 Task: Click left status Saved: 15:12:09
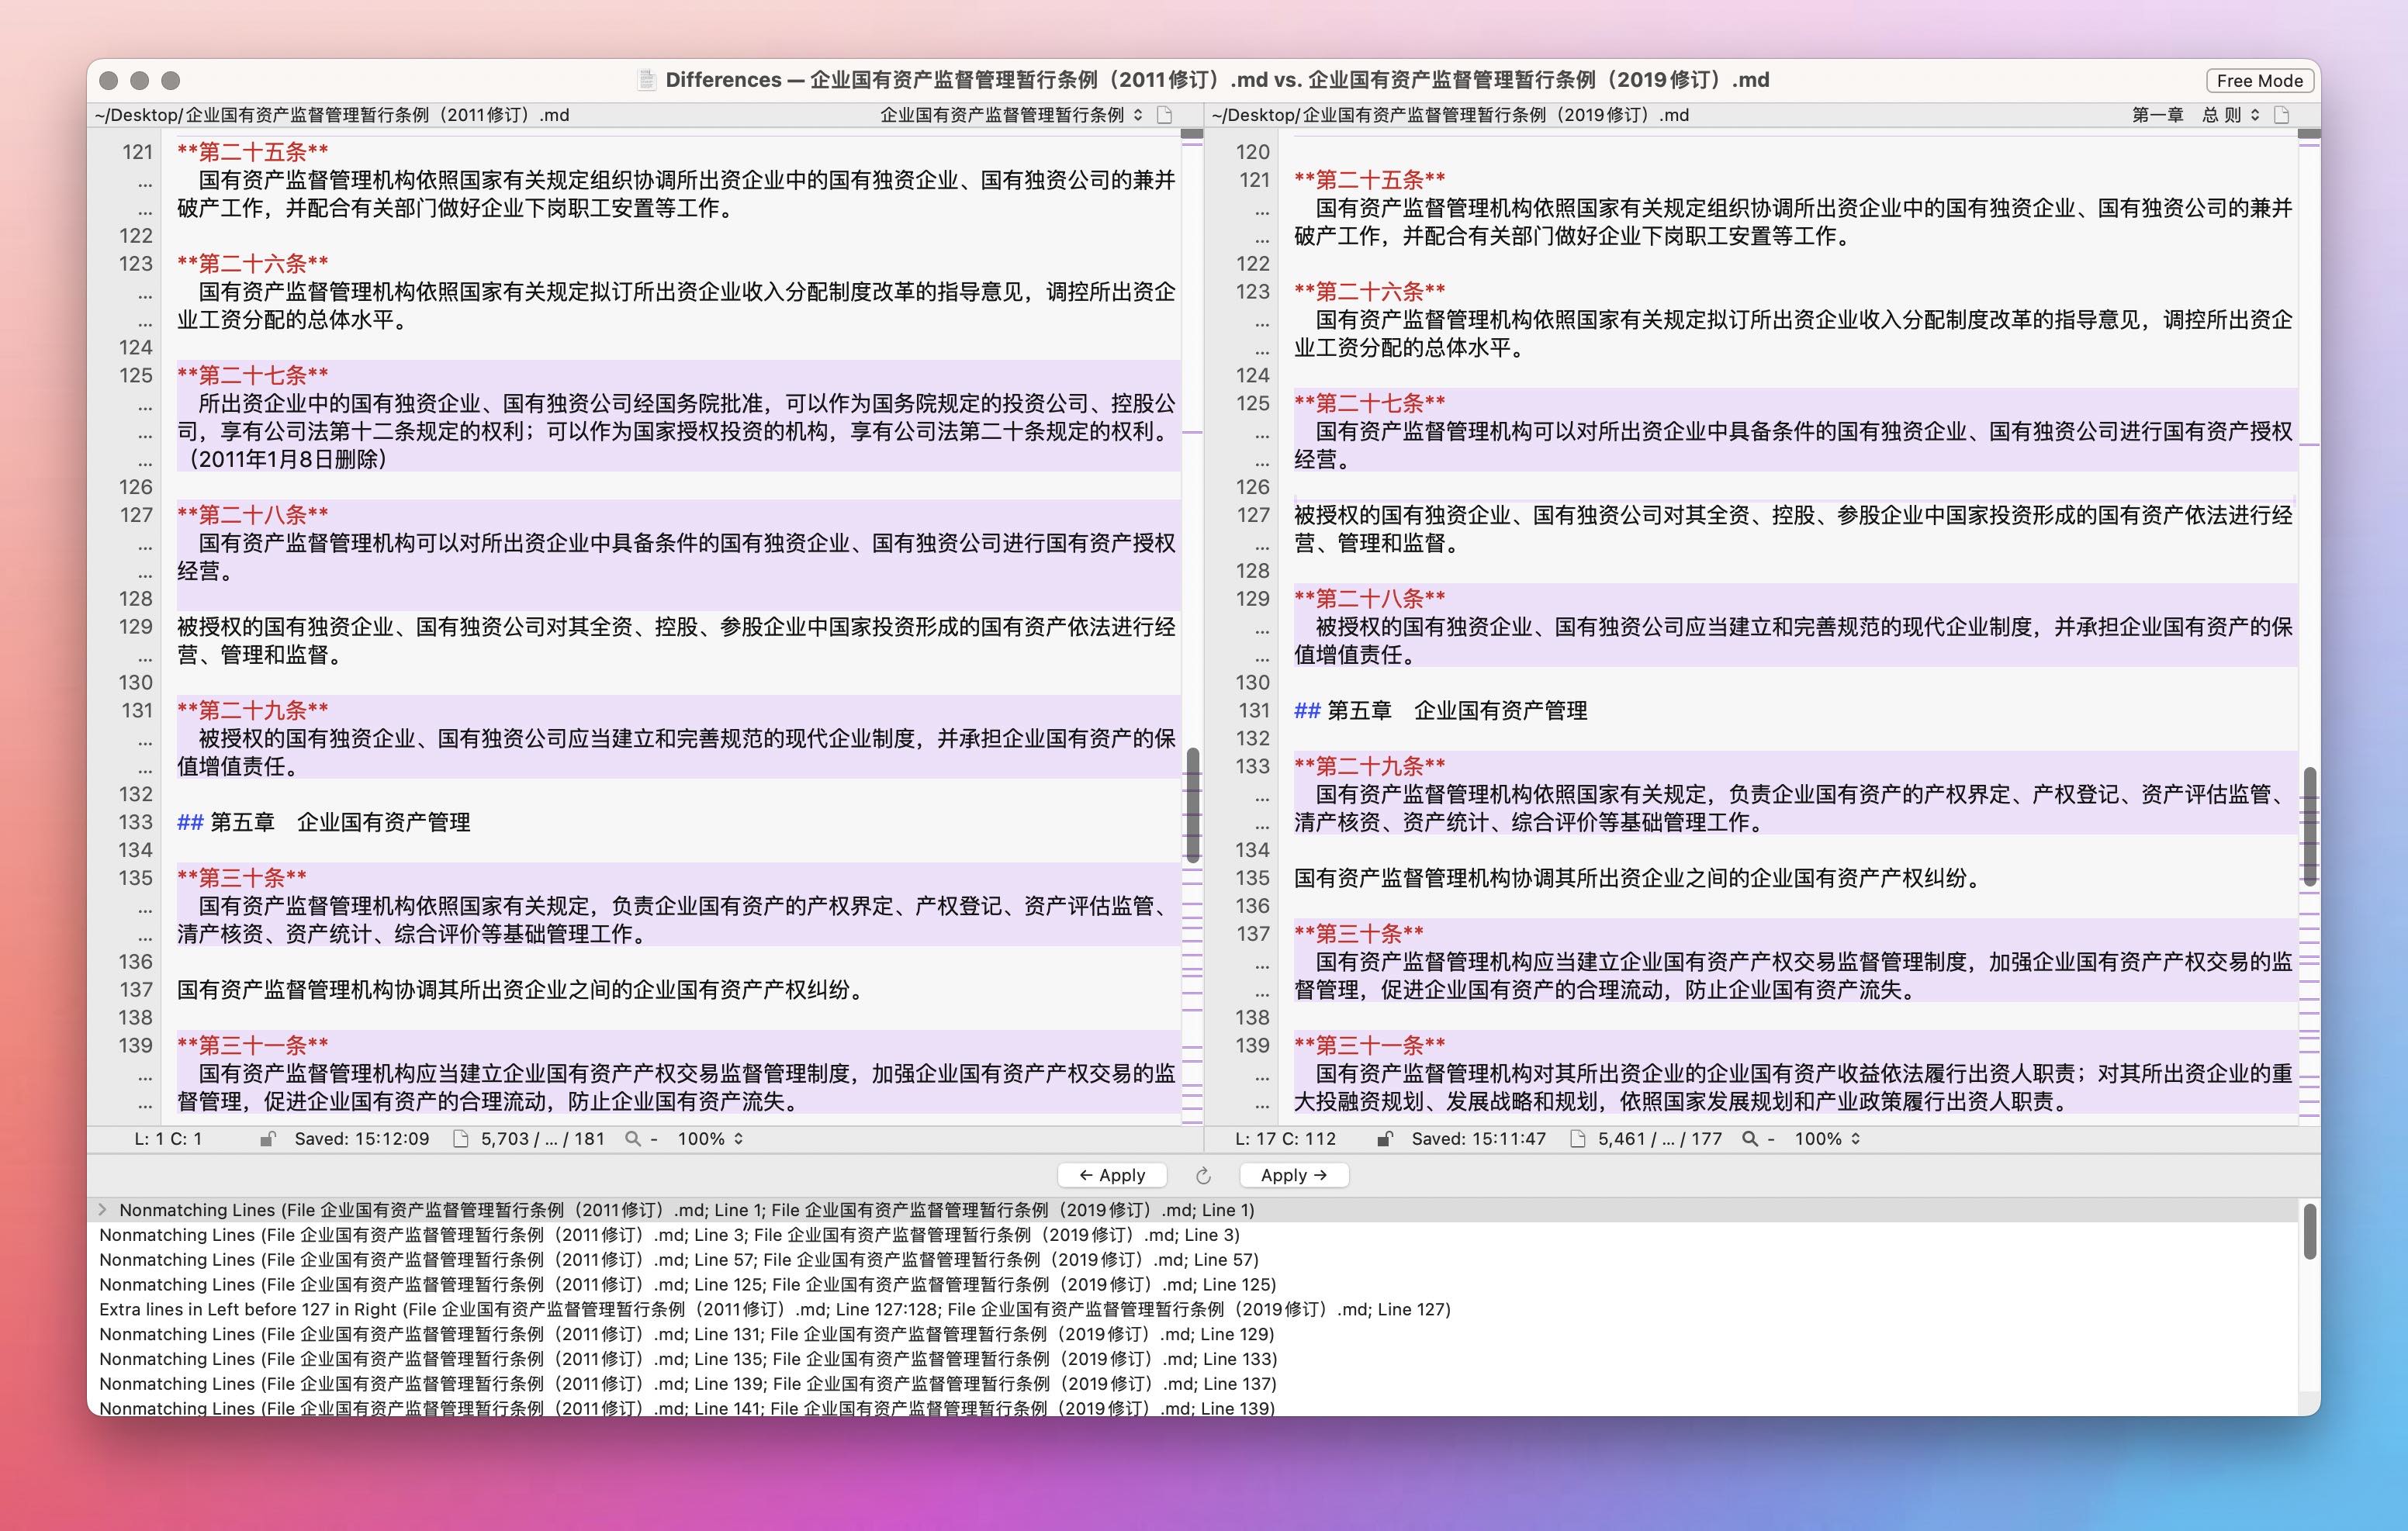[361, 1139]
